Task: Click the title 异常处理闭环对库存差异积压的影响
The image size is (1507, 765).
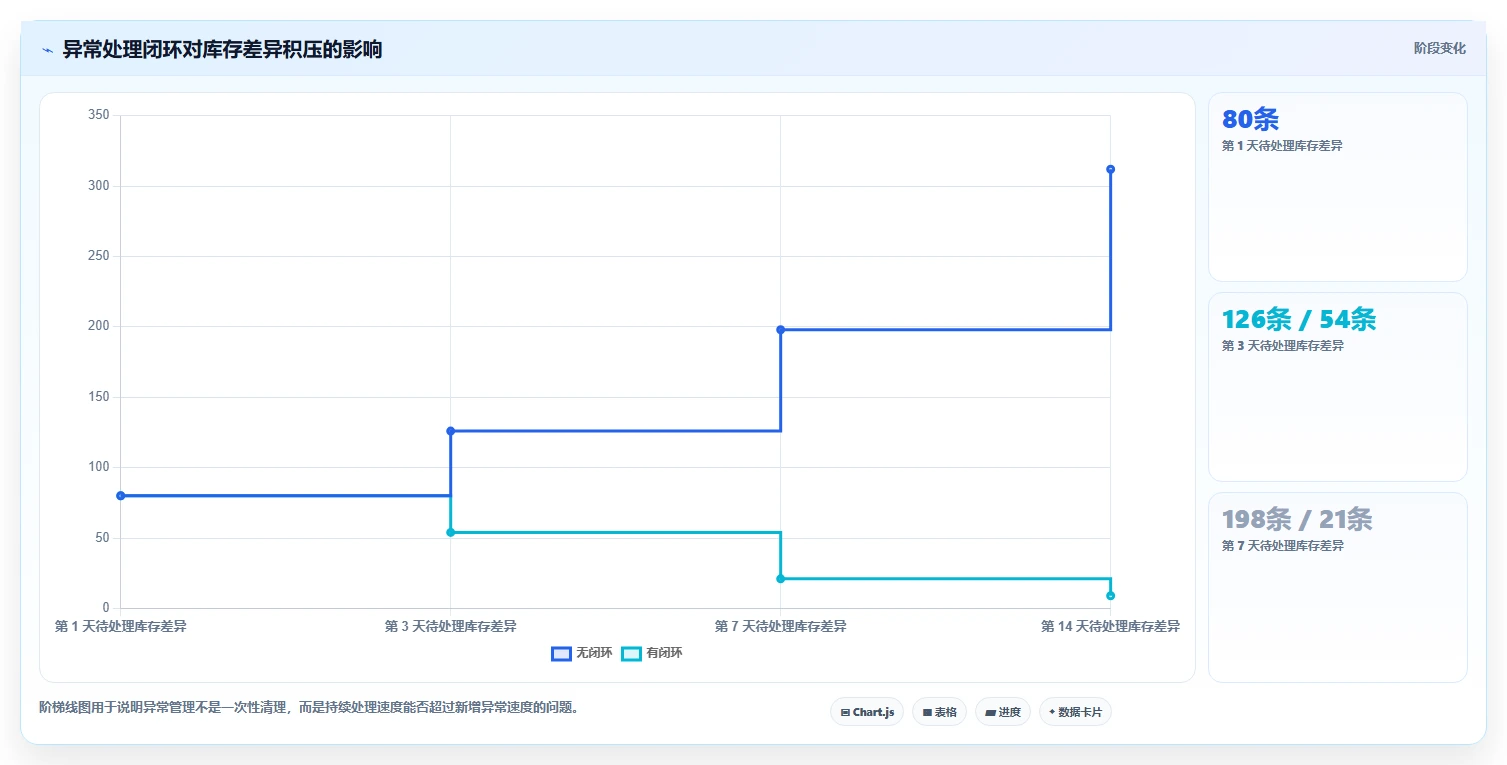Action: (x=222, y=49)
